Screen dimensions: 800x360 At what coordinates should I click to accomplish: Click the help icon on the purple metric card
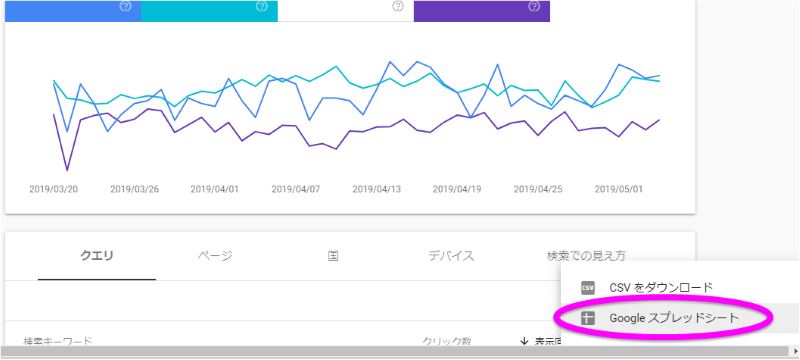point(534,7)
